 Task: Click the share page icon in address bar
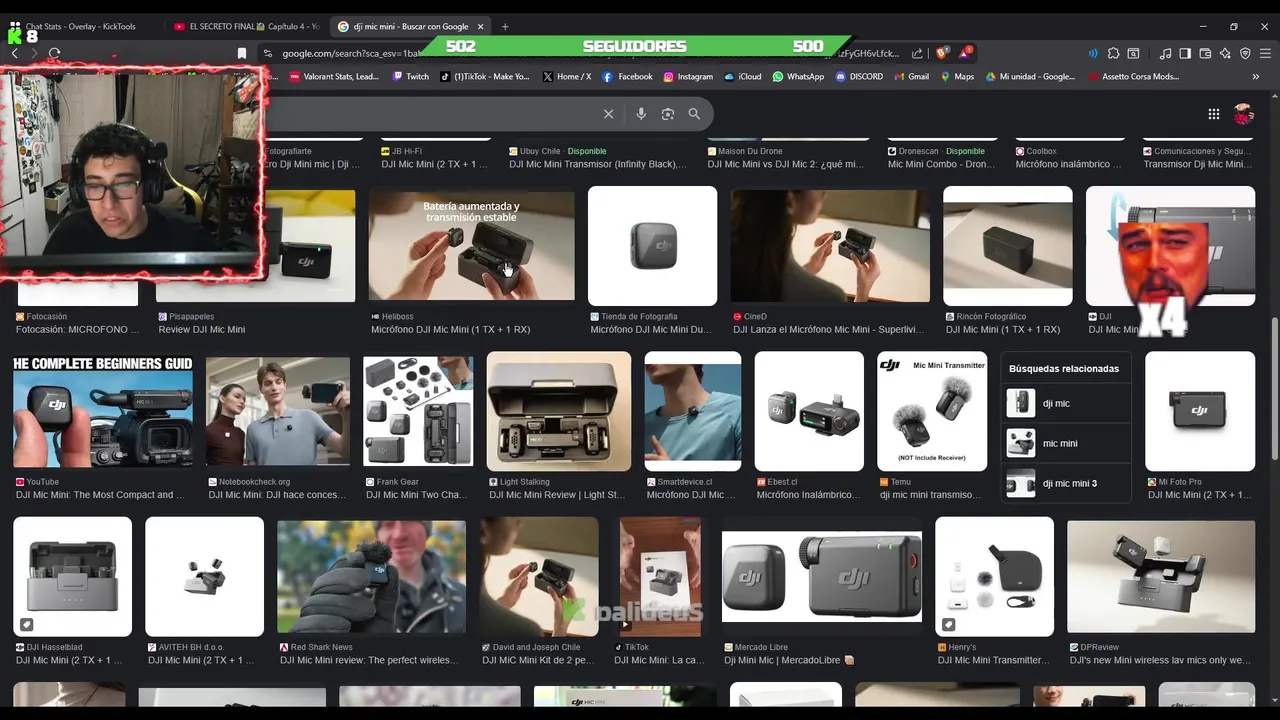[917, 53]
